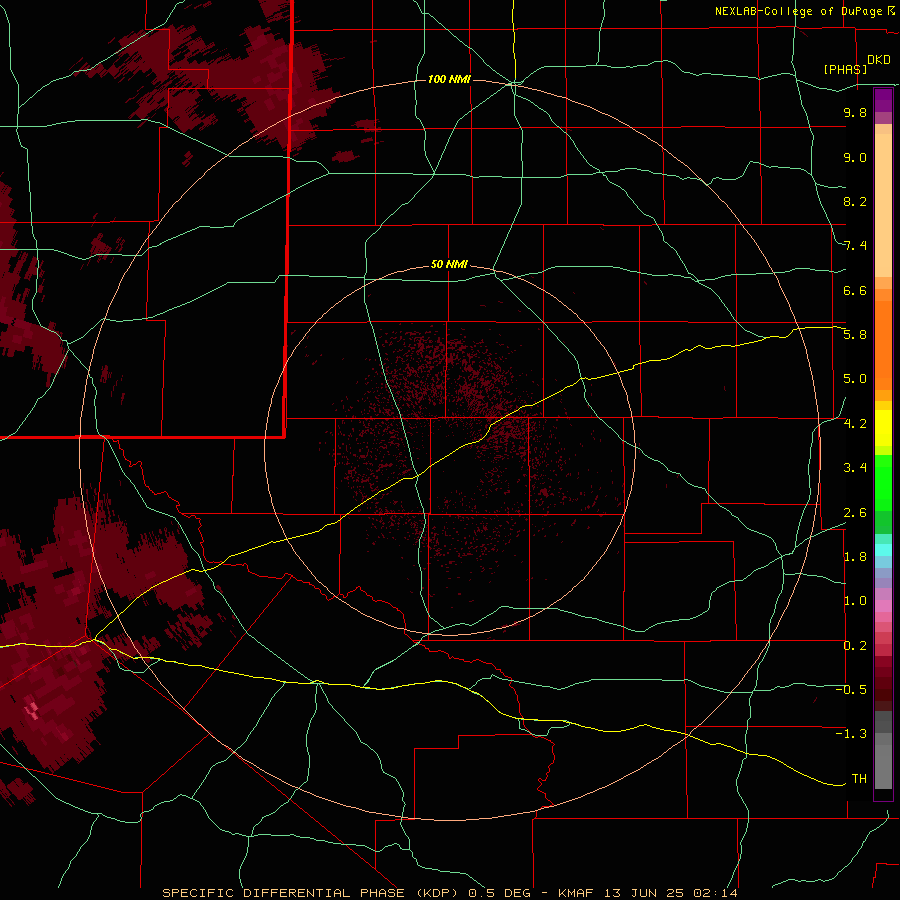This screenshot has width=900, height=900.
Task: Click the 1.0 value on the legend
Action: pyautogui.click(x=855, y=601)
